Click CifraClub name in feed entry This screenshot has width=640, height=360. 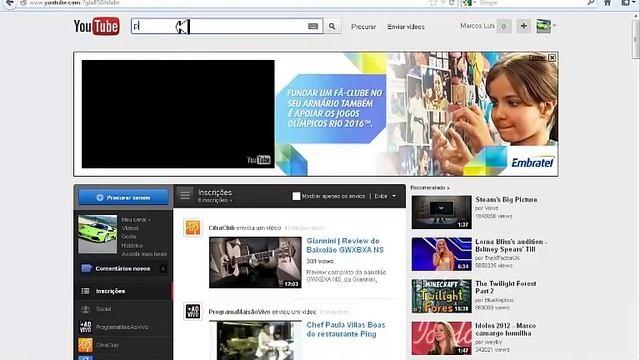(x=221, y=228)
